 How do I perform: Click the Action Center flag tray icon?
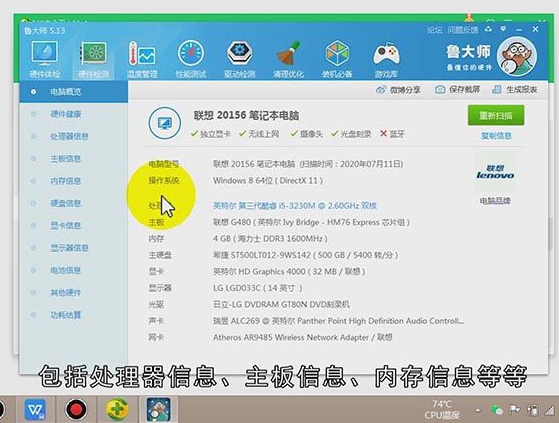[515, 410]
